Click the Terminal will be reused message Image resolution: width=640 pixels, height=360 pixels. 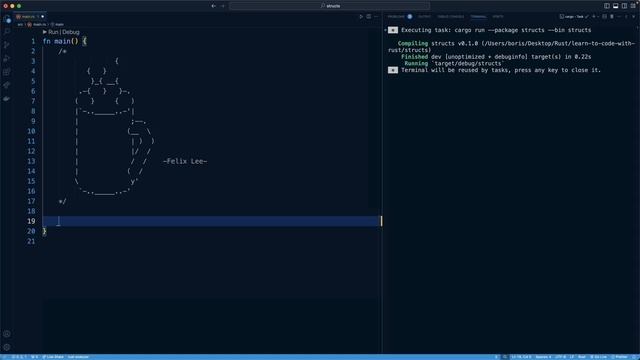click(x=501, y=70)
